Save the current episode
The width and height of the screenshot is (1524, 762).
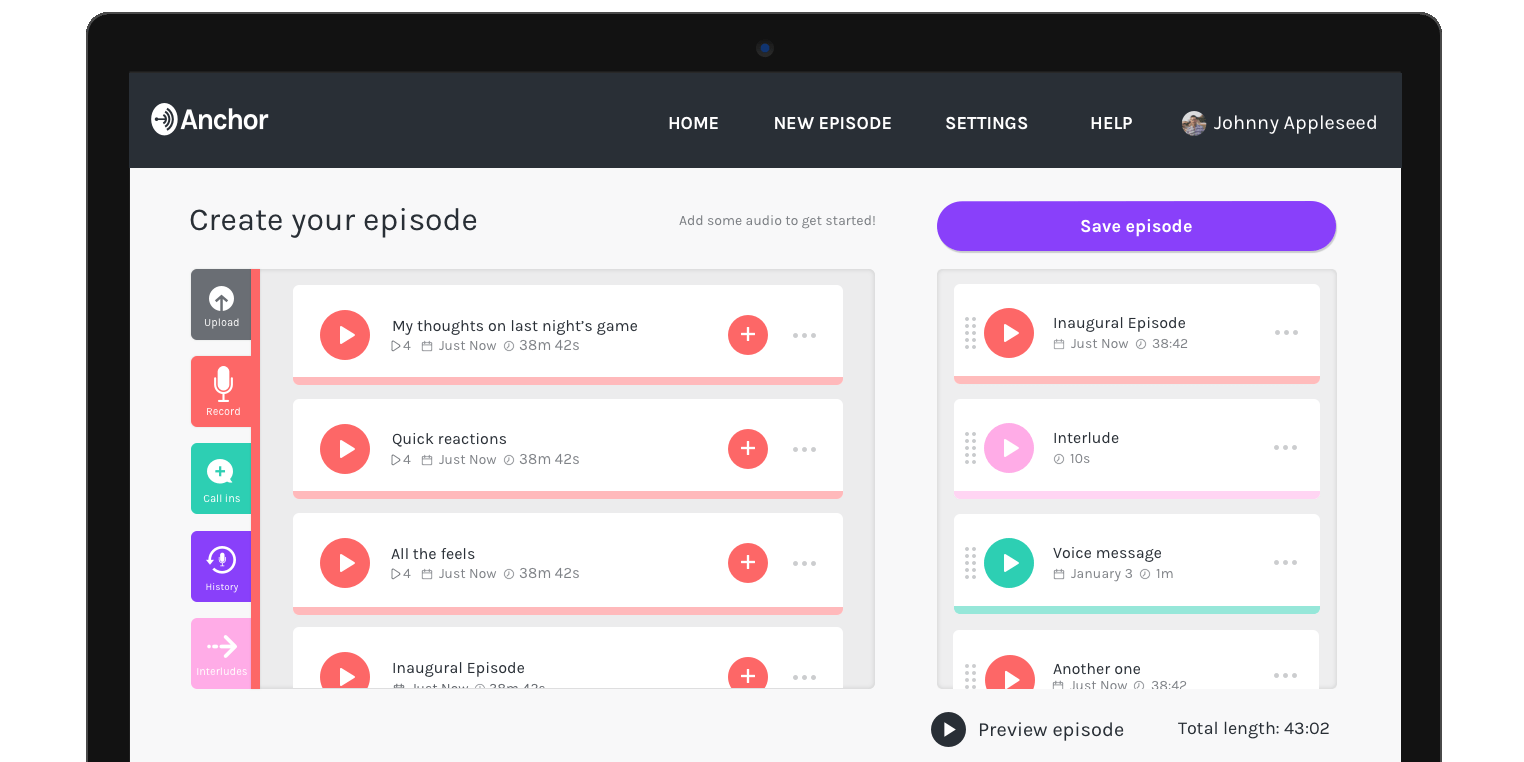(1136, 226)
